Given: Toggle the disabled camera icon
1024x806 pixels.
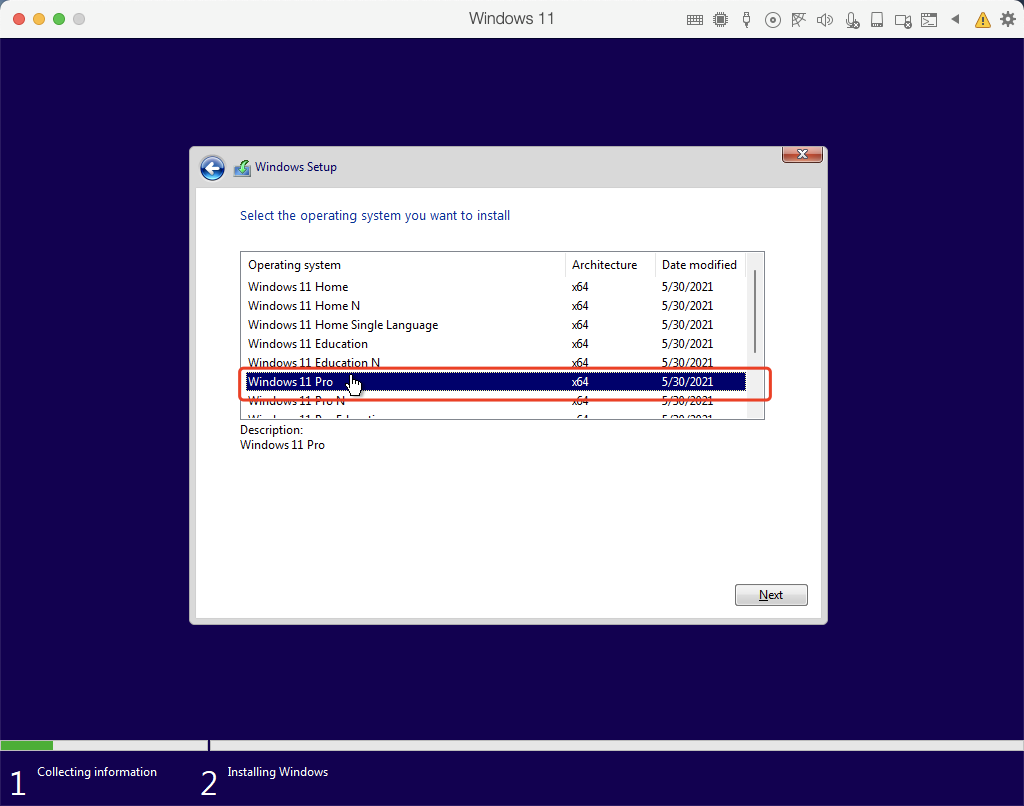Looking at the screenshot, I should click(903, 21).
